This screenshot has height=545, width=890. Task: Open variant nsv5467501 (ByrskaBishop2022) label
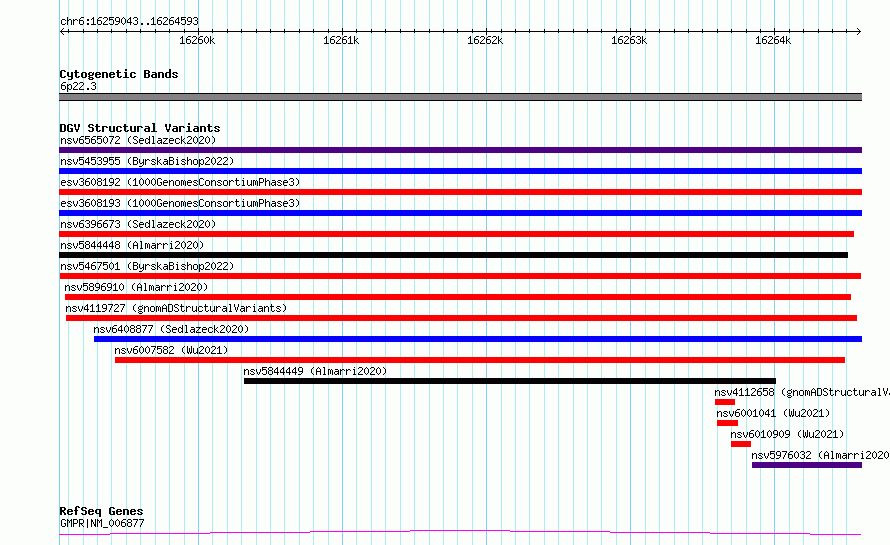[x=147, y=266]
